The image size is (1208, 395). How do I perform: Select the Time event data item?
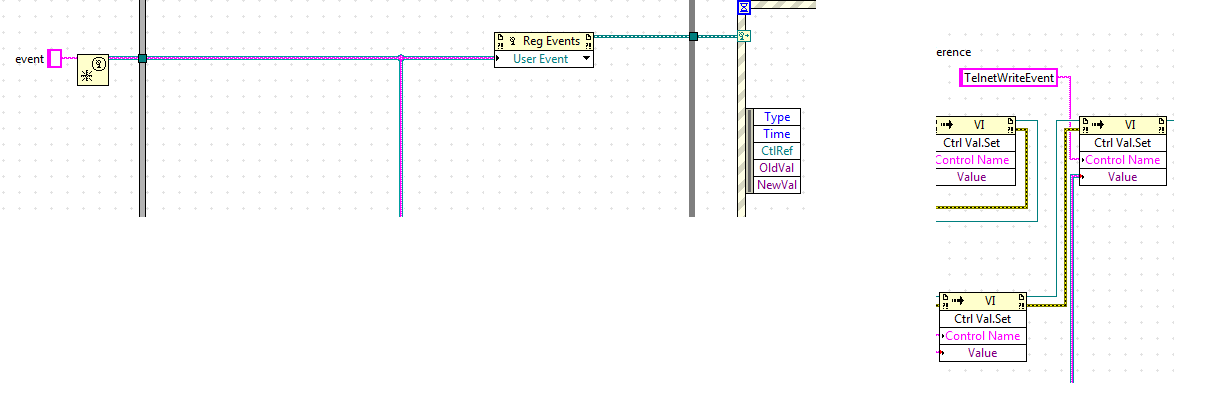(x=777, y=134)
